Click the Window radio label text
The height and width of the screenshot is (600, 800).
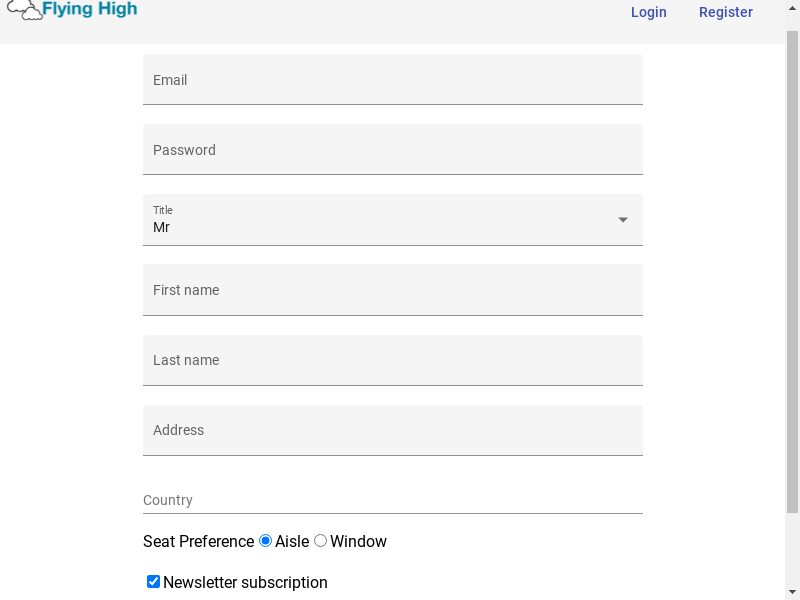pos(358,541)
